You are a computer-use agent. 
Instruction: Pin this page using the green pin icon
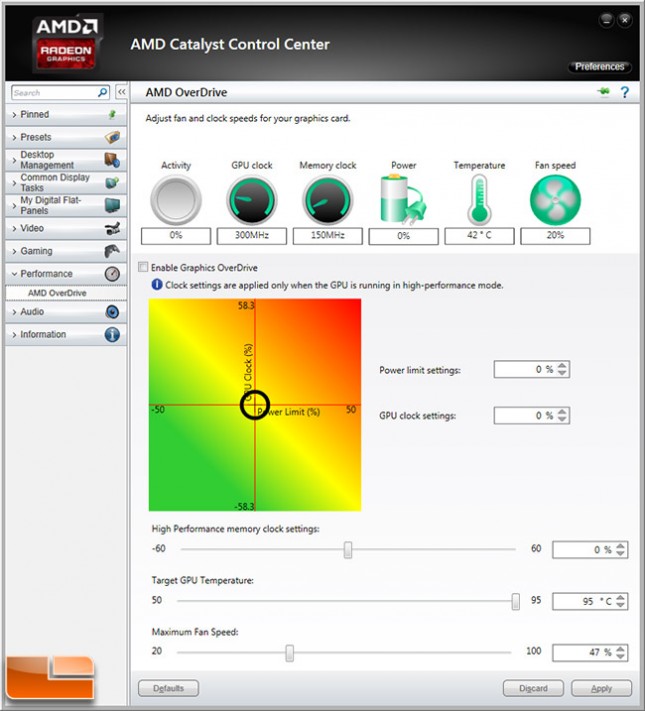pyautogui.click(x=604, y=92)
